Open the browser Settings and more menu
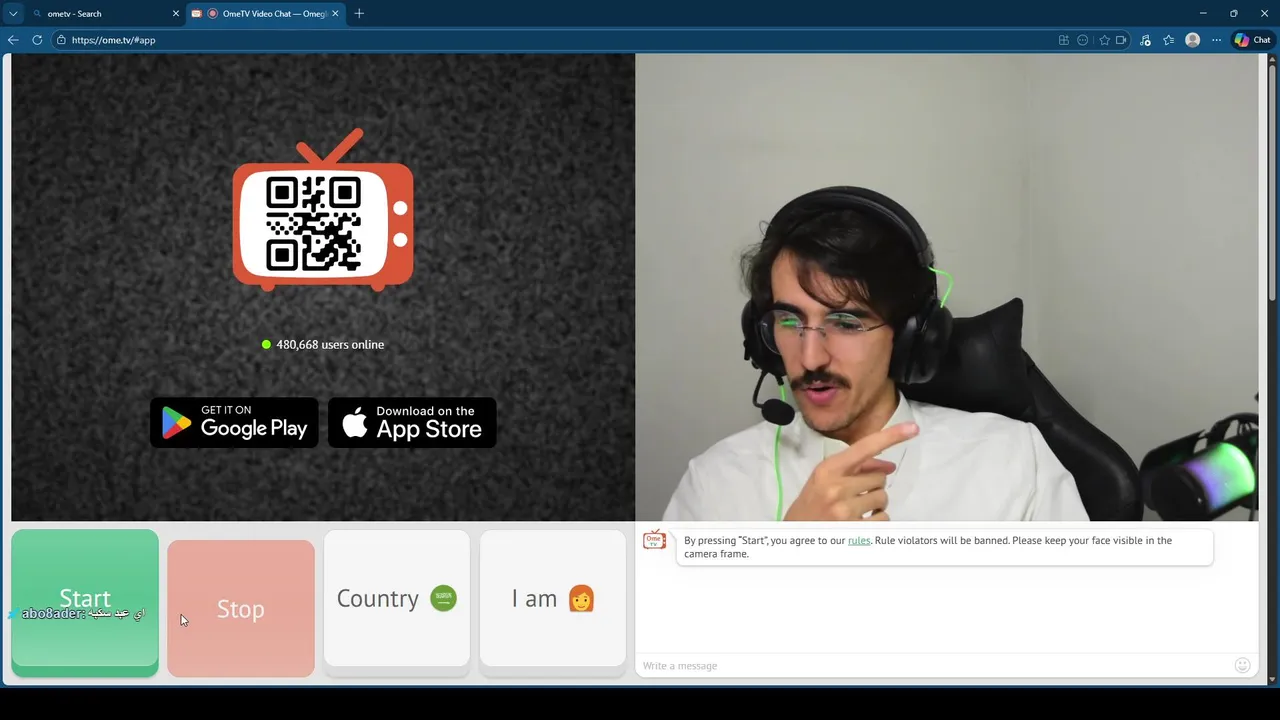The height and width of the screenshot is (720, 1280). click(1216, 40)
